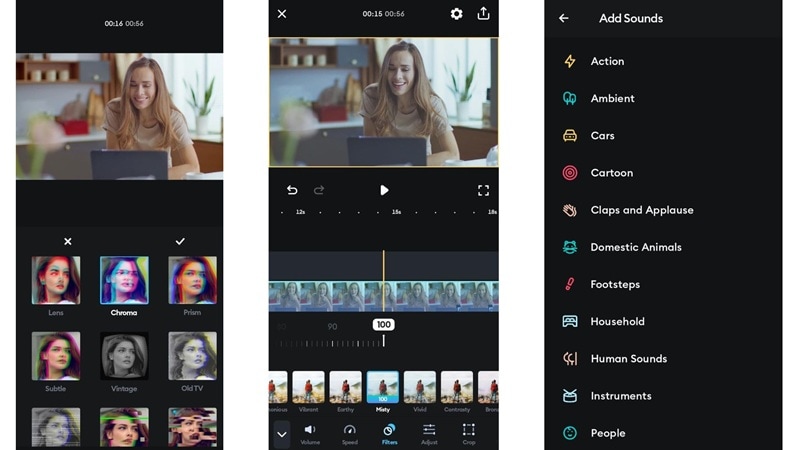Tap the Domestic Animals cat icon
800x450 pixels.
tap(570, 247)
